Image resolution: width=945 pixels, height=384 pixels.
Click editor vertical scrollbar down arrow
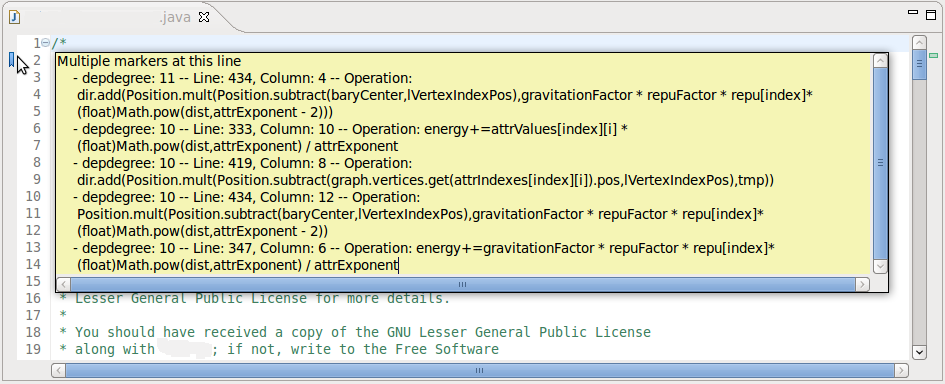click(x=919, y=352)
